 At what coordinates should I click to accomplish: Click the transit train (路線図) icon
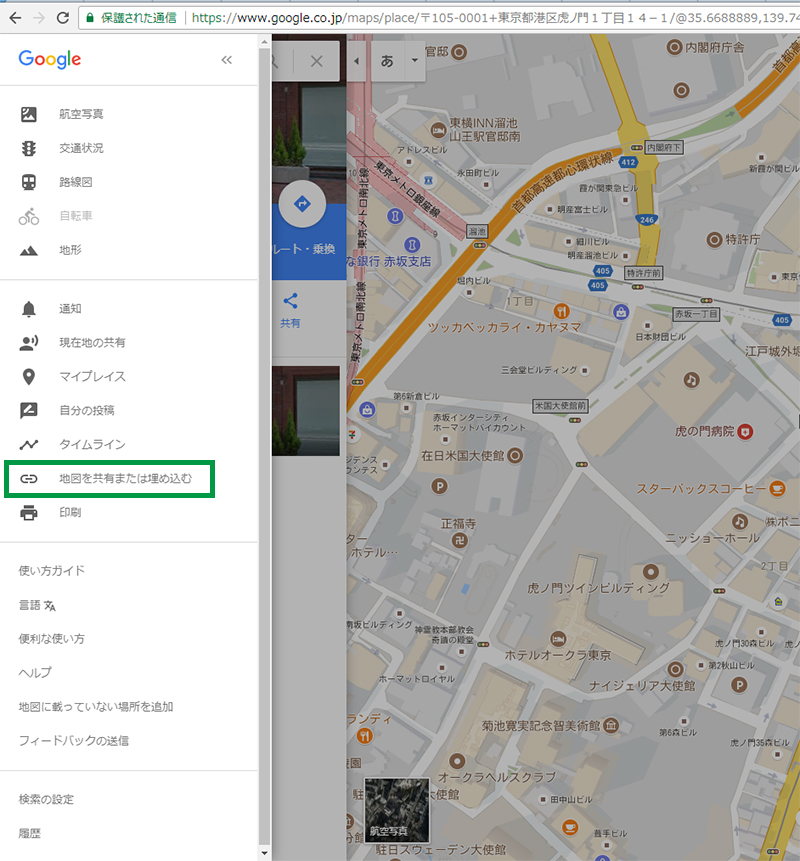[x=29, y=182]
